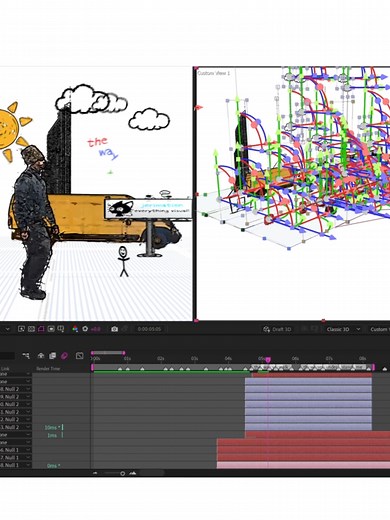
Task: Click the current time indicator playhead
Action: click(x=268, y=359)
